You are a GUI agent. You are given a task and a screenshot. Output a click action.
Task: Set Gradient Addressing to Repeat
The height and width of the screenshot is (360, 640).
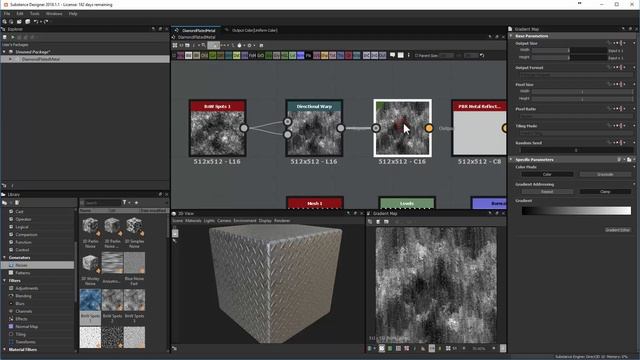point(547,191)
